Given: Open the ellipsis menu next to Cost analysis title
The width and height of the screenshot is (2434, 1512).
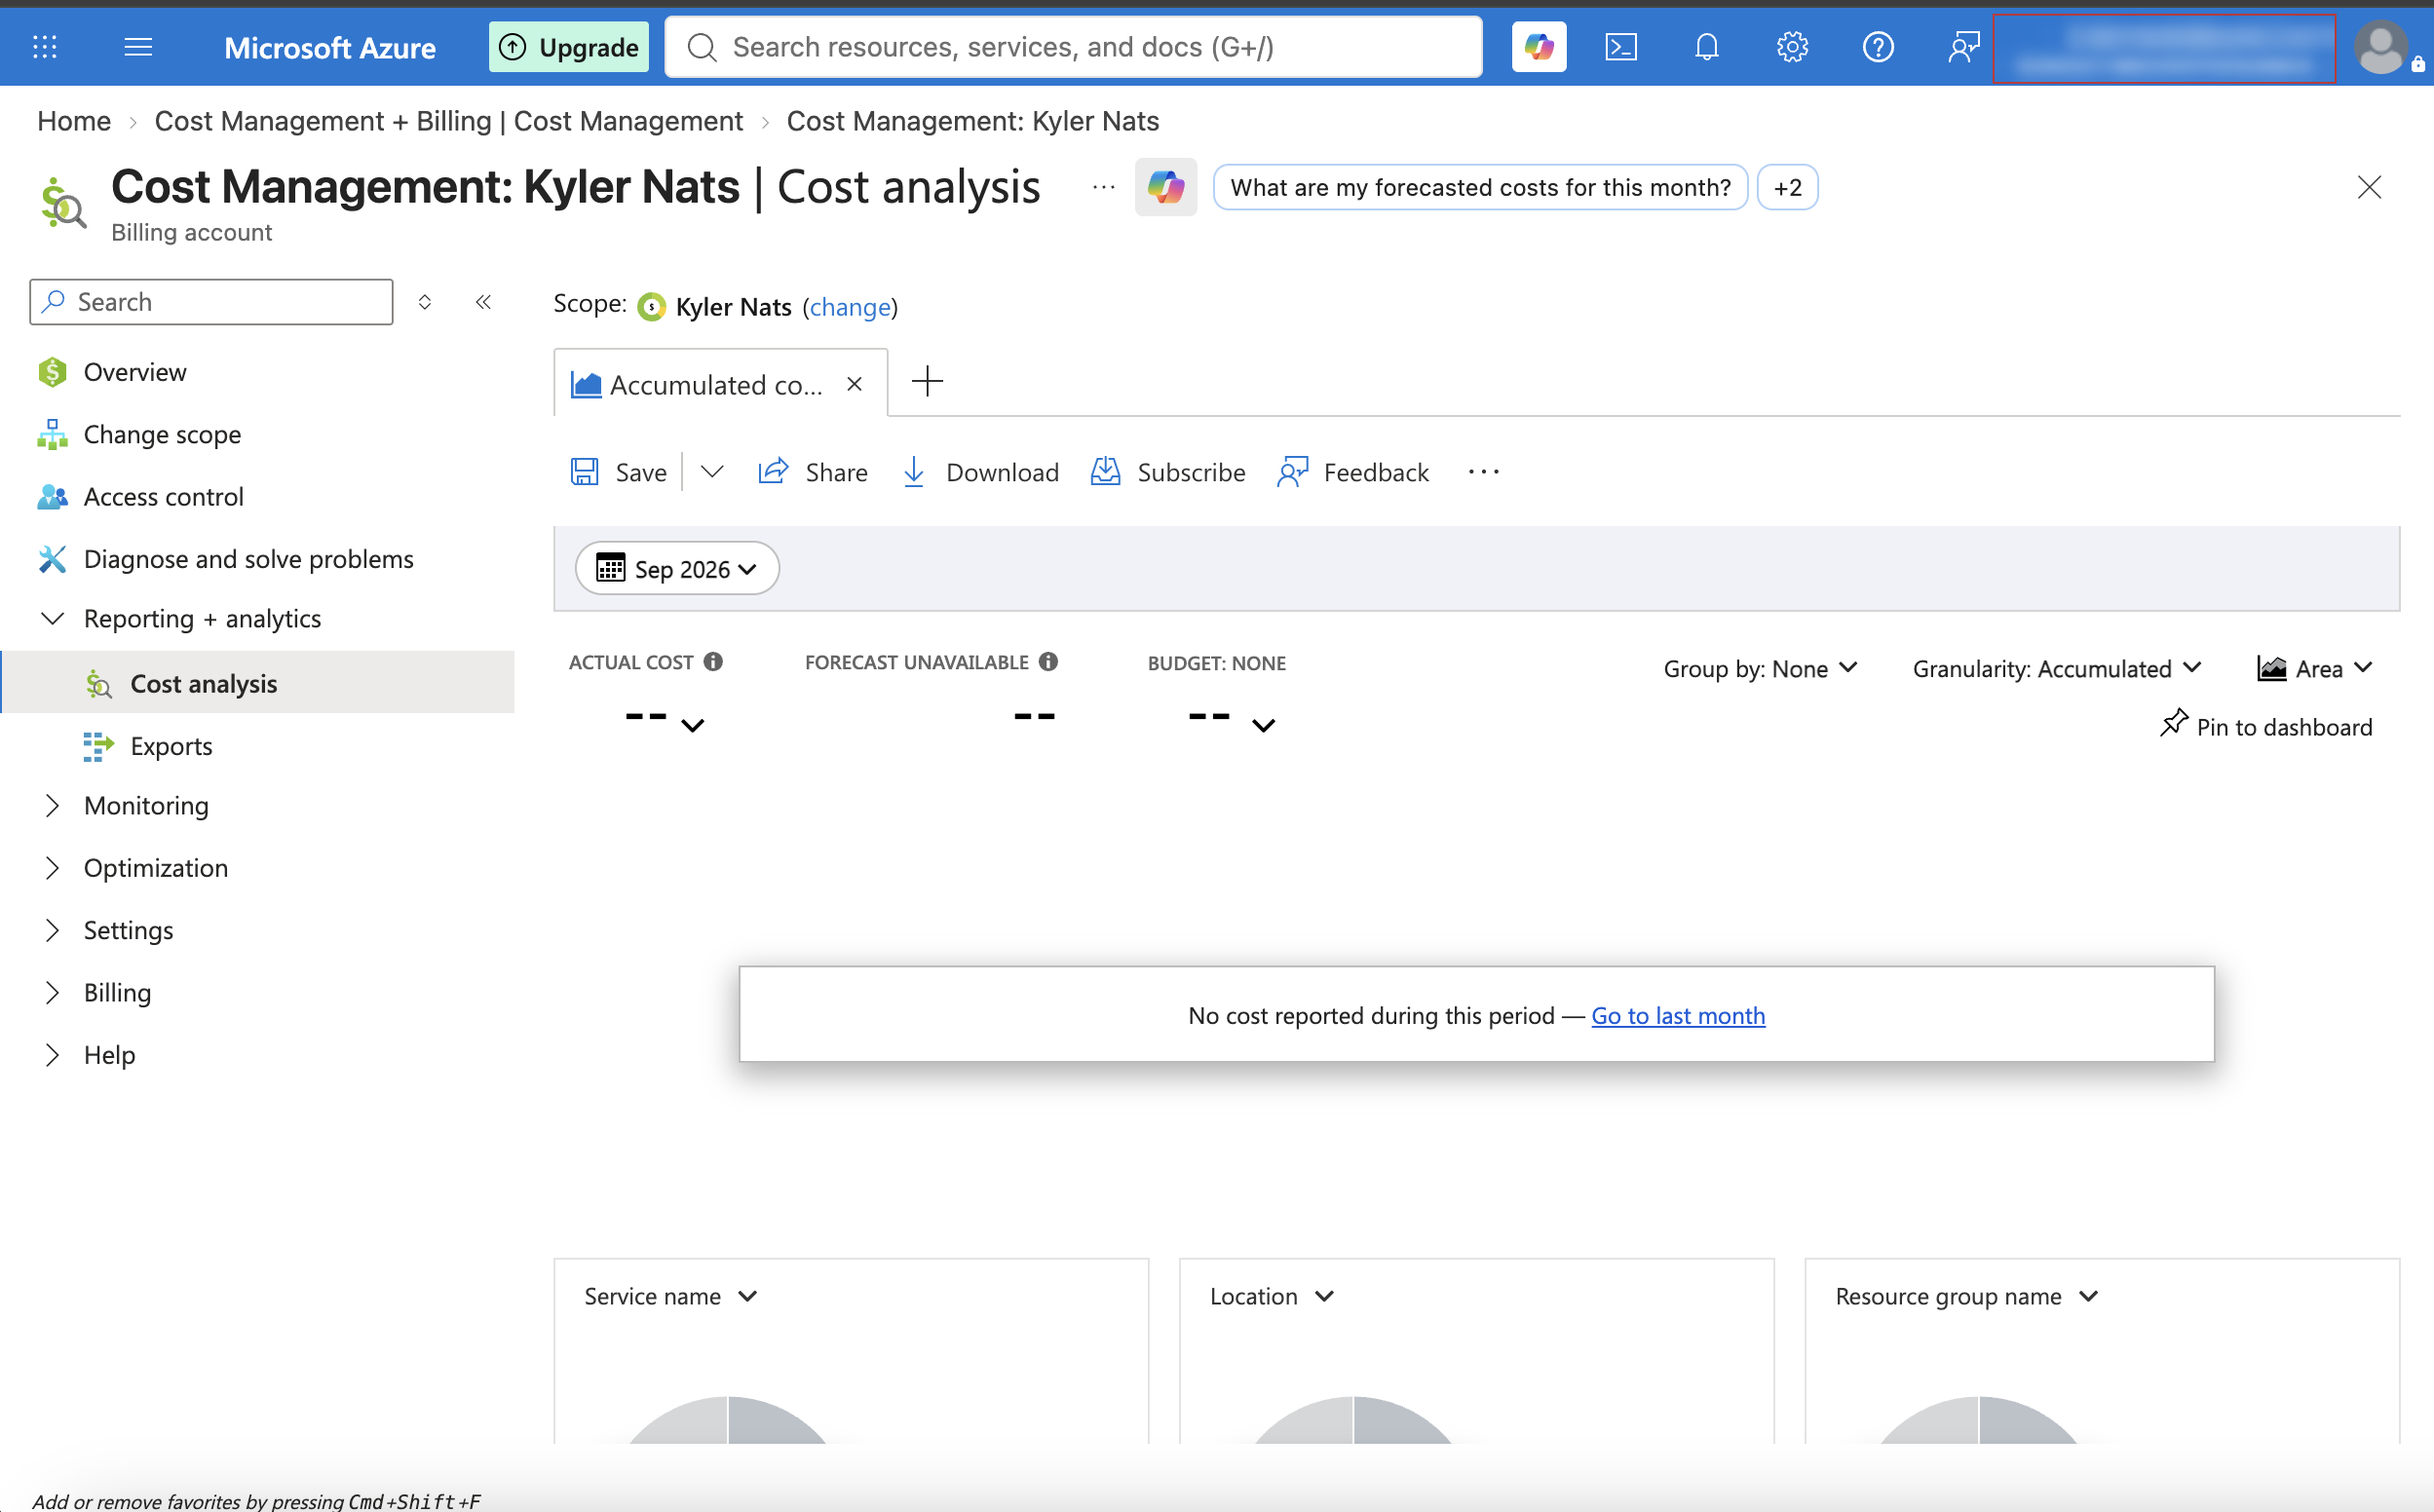Looking at the screenshot, I should (1103, 187).
